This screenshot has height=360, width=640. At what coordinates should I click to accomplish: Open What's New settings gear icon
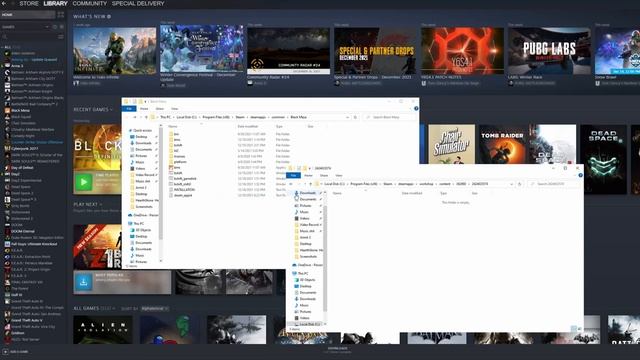pos(109,17)
